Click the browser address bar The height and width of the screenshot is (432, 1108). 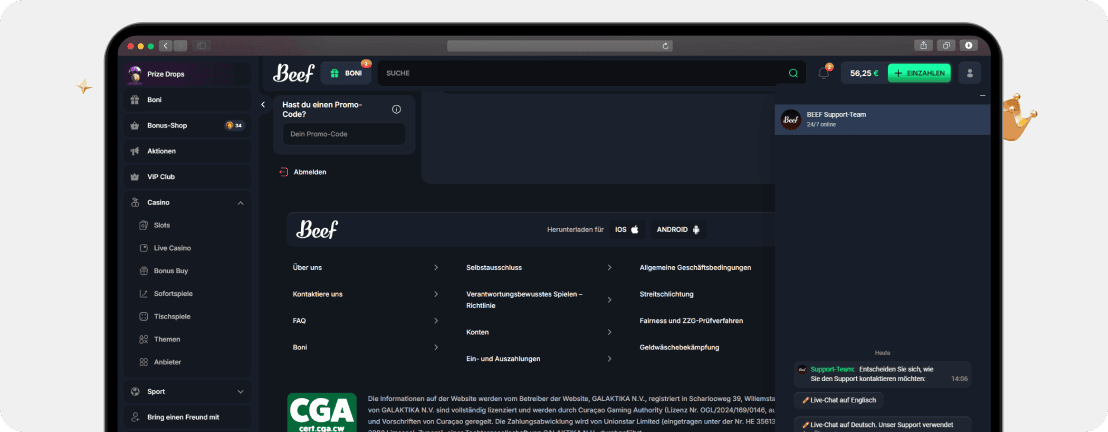[x=560, y=46]
